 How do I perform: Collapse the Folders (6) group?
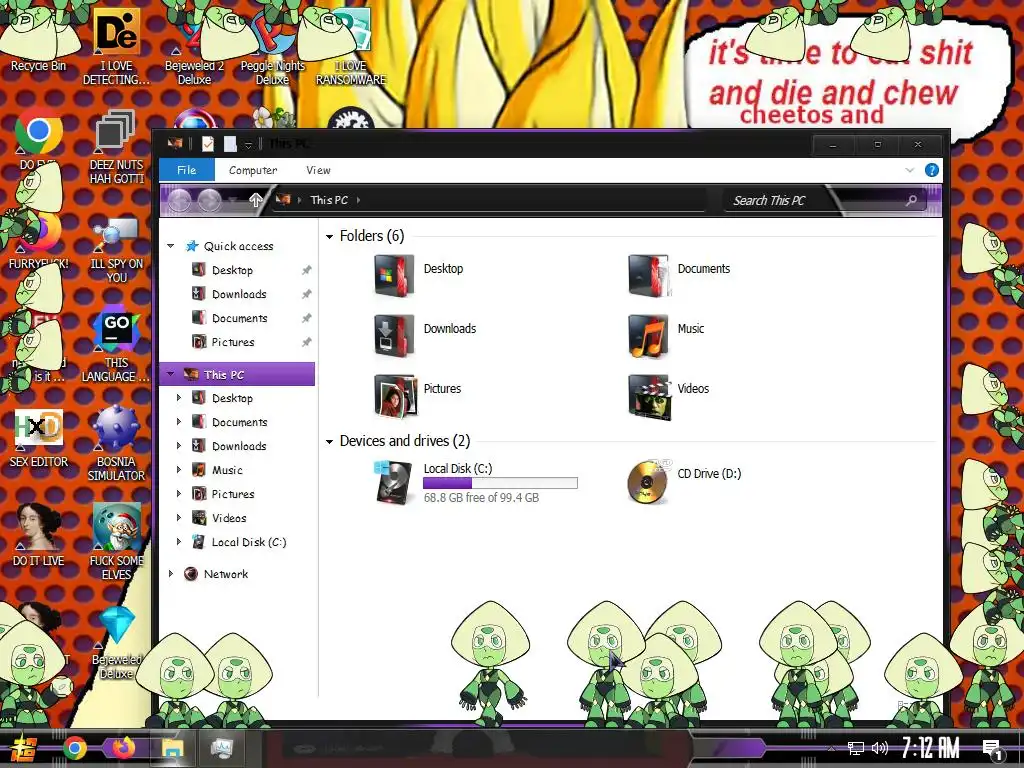pyautogui.click(x=330, y=236)
